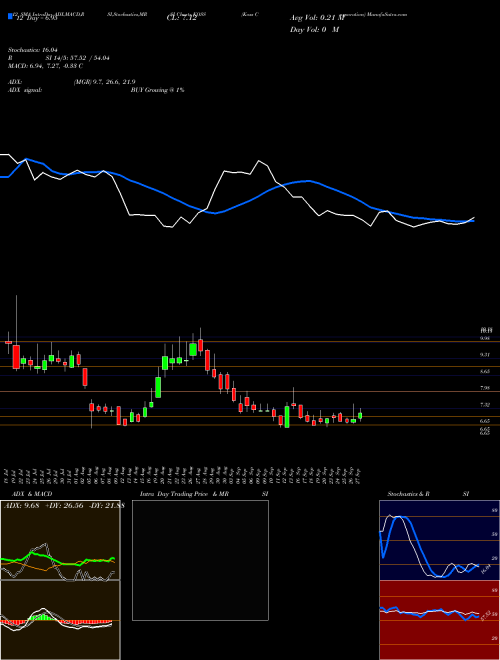Click the red RSI chart panel
Viewport: 500px width, 660px height.
pyautogui.click(x=439, y=620)
